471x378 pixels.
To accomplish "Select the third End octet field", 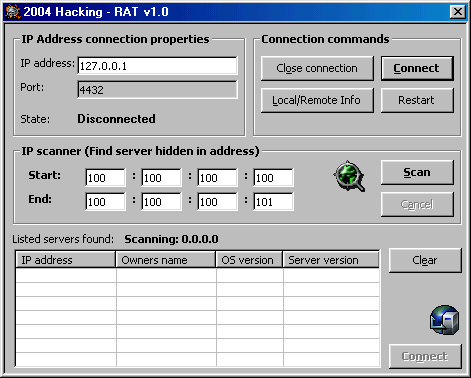I will pyautogui.click(x=217, y=202).
